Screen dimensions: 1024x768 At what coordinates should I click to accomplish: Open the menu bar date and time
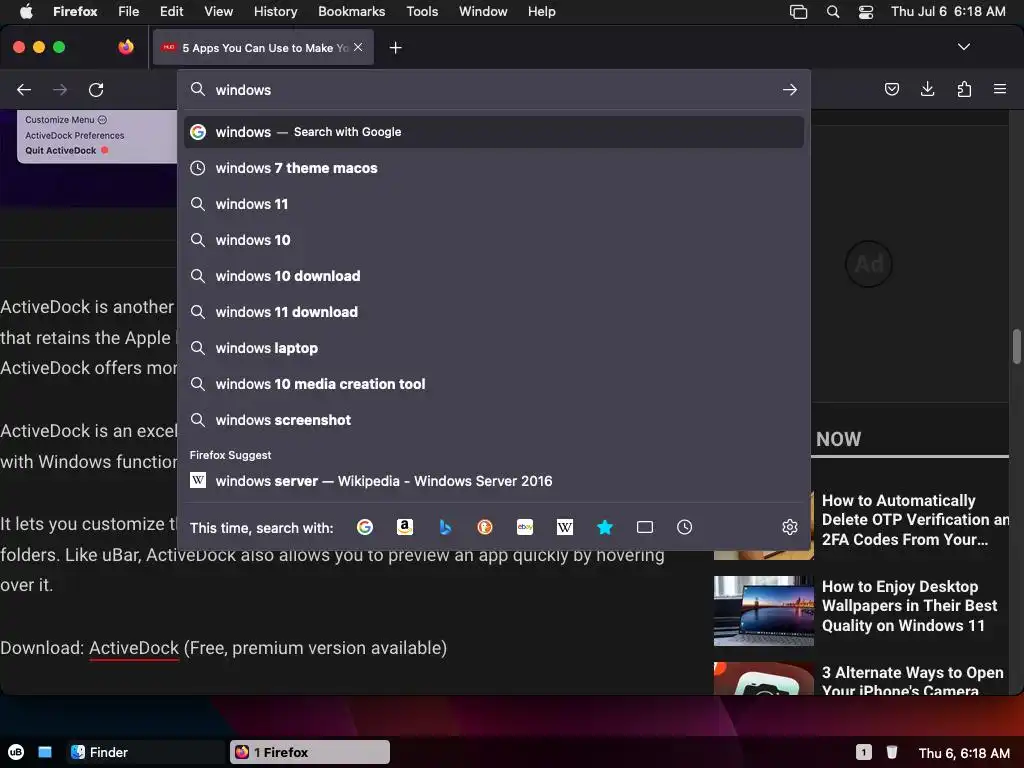tap(948, 12)
